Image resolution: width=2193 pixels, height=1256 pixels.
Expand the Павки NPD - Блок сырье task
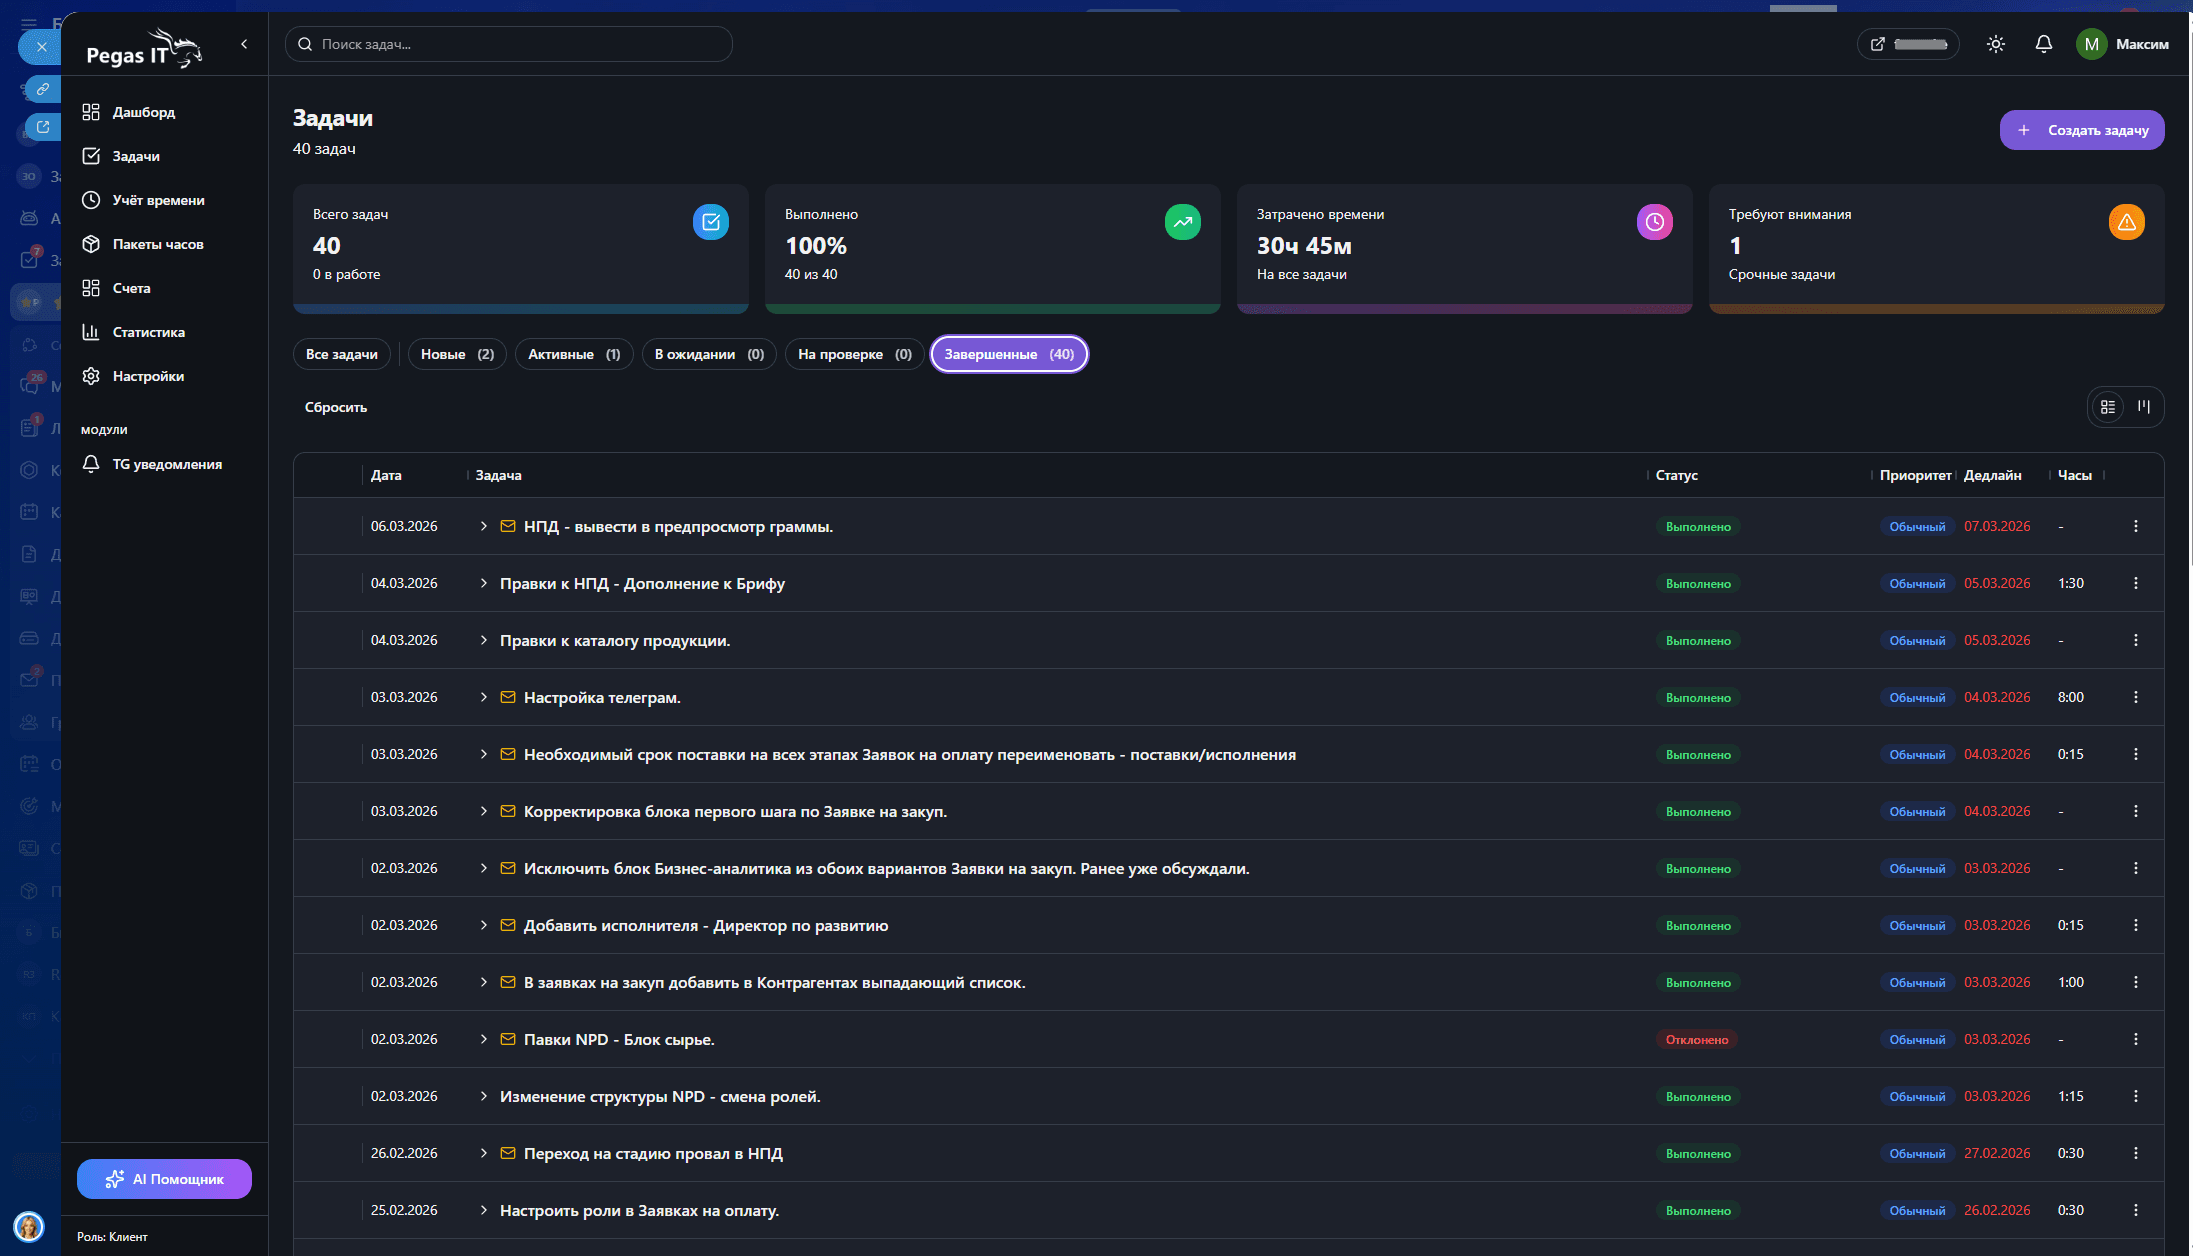click(x=484, y=1039)
